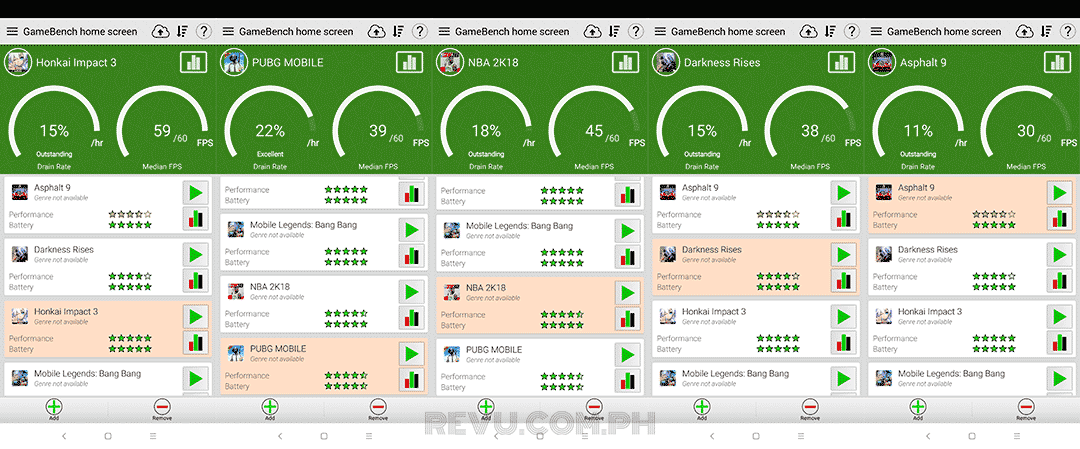Open hamburger menu on Darkness Rises screen
1080x449 pixels.
pos(660,32)
